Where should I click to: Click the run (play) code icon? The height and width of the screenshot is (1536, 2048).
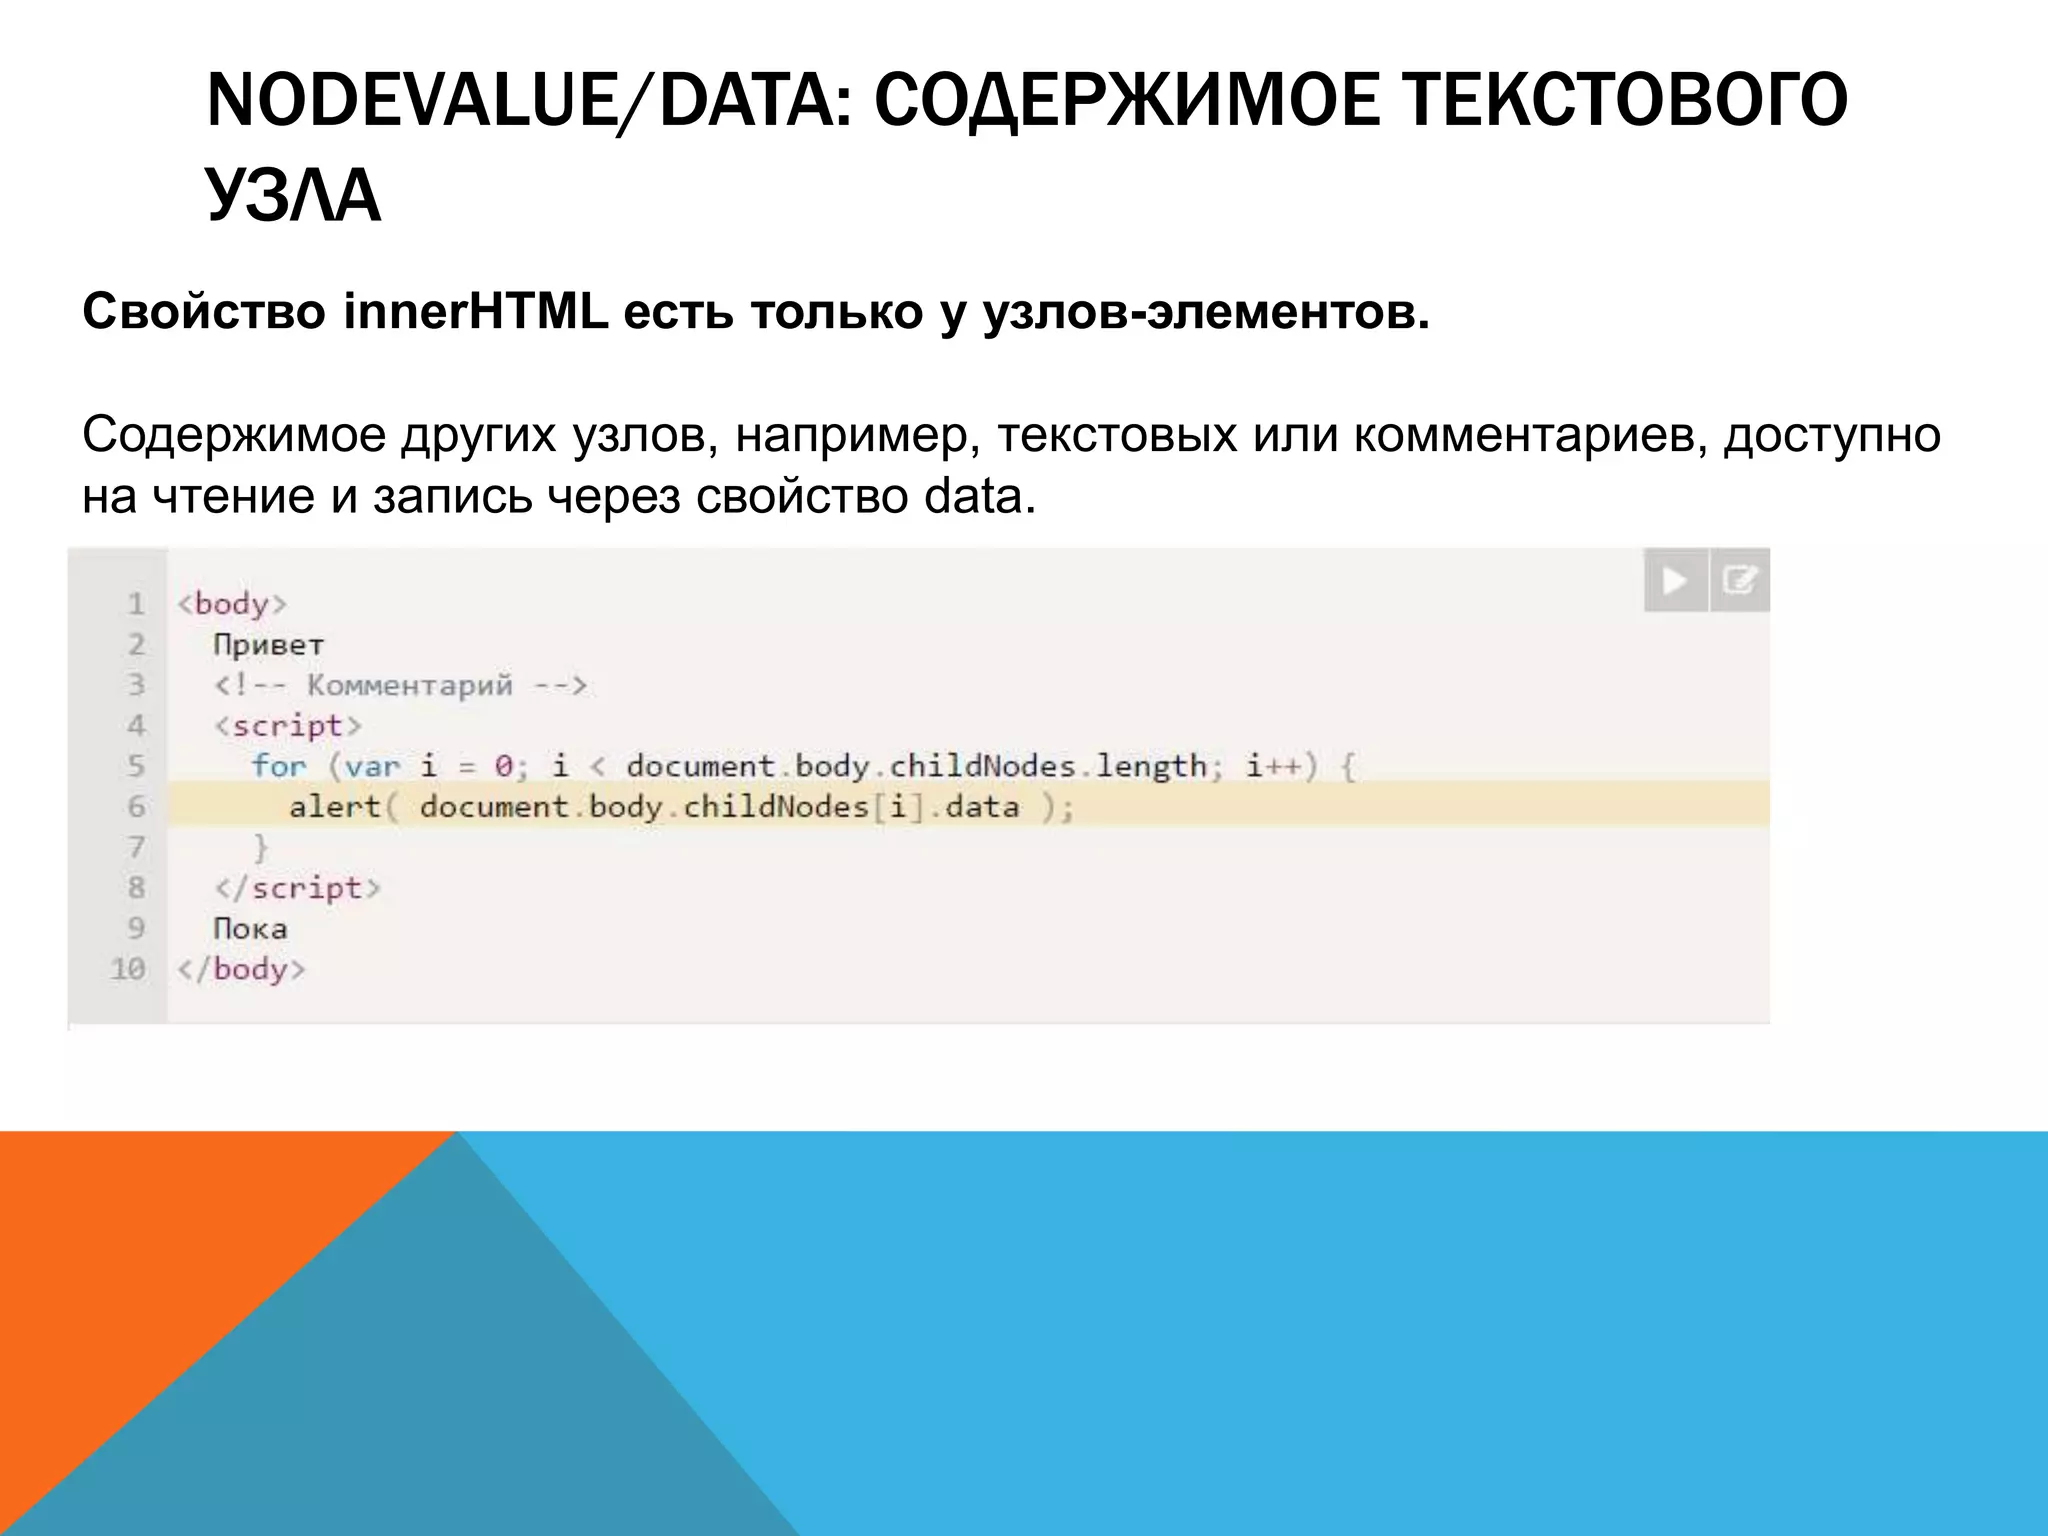(x=1675, y=580)
